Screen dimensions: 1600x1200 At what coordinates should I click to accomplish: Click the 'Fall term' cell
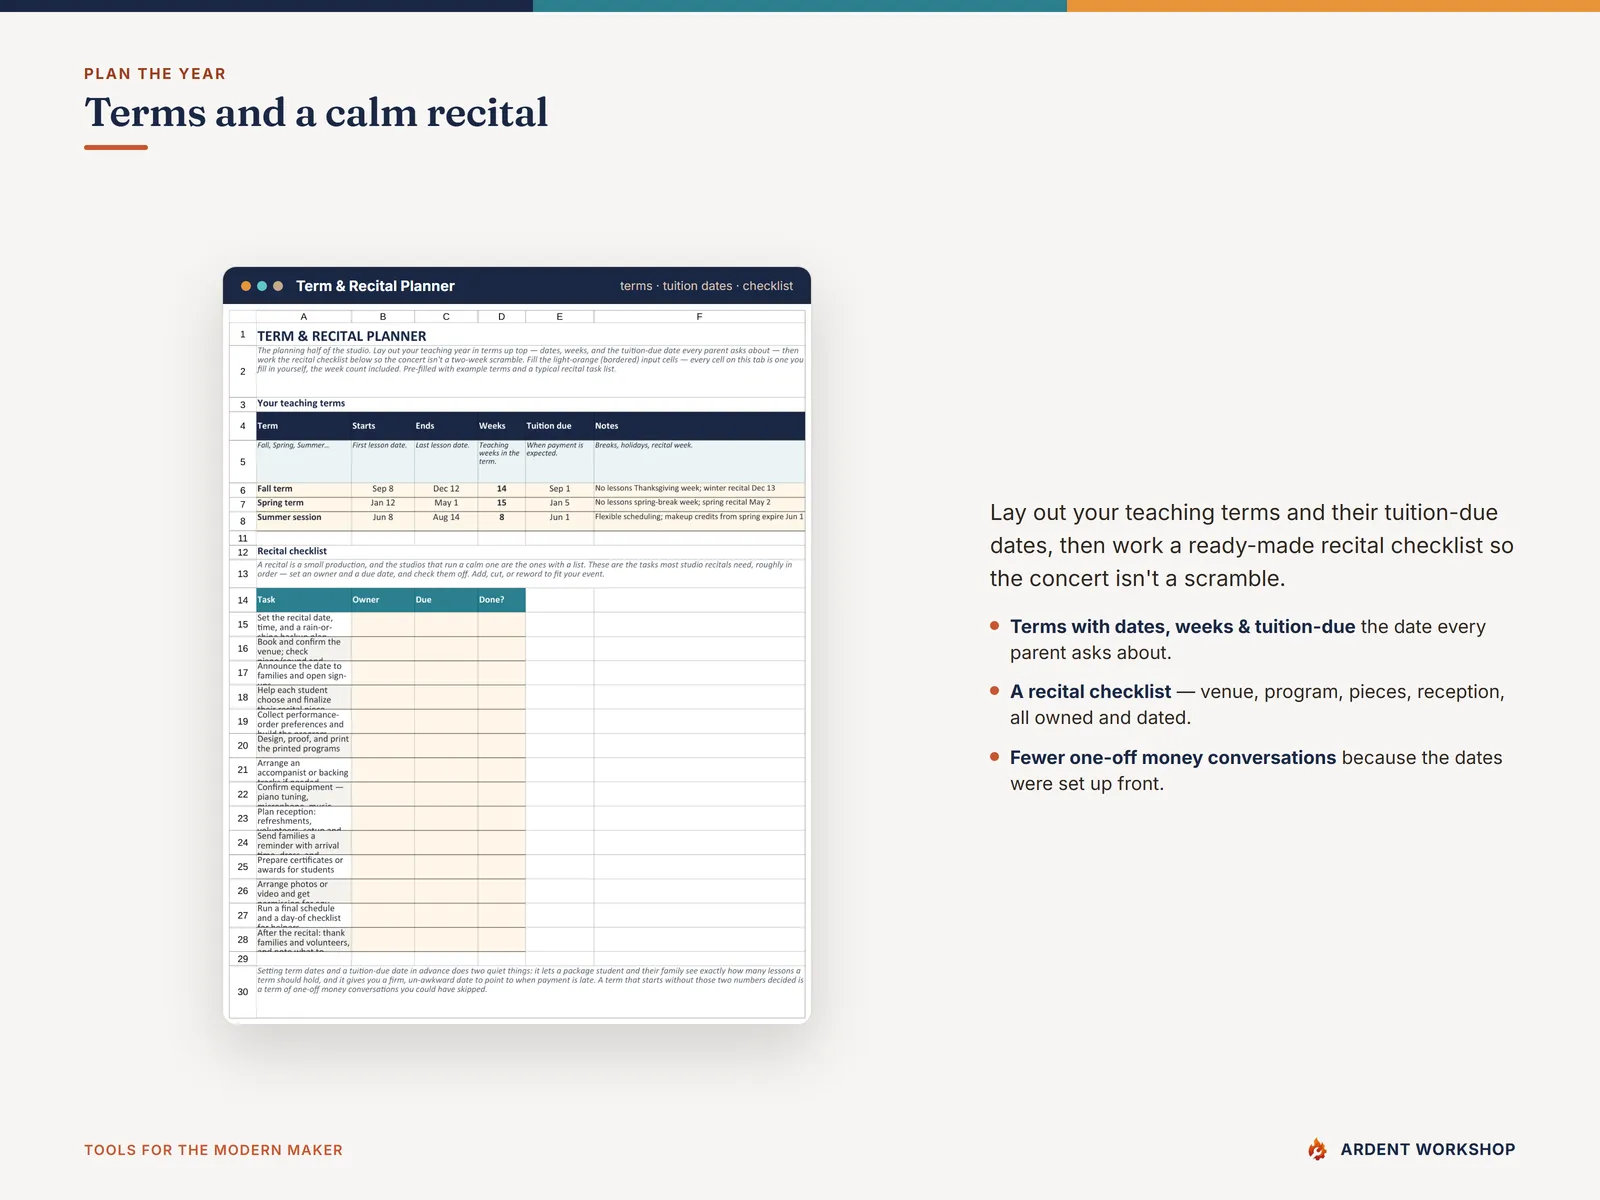[304, 489]
